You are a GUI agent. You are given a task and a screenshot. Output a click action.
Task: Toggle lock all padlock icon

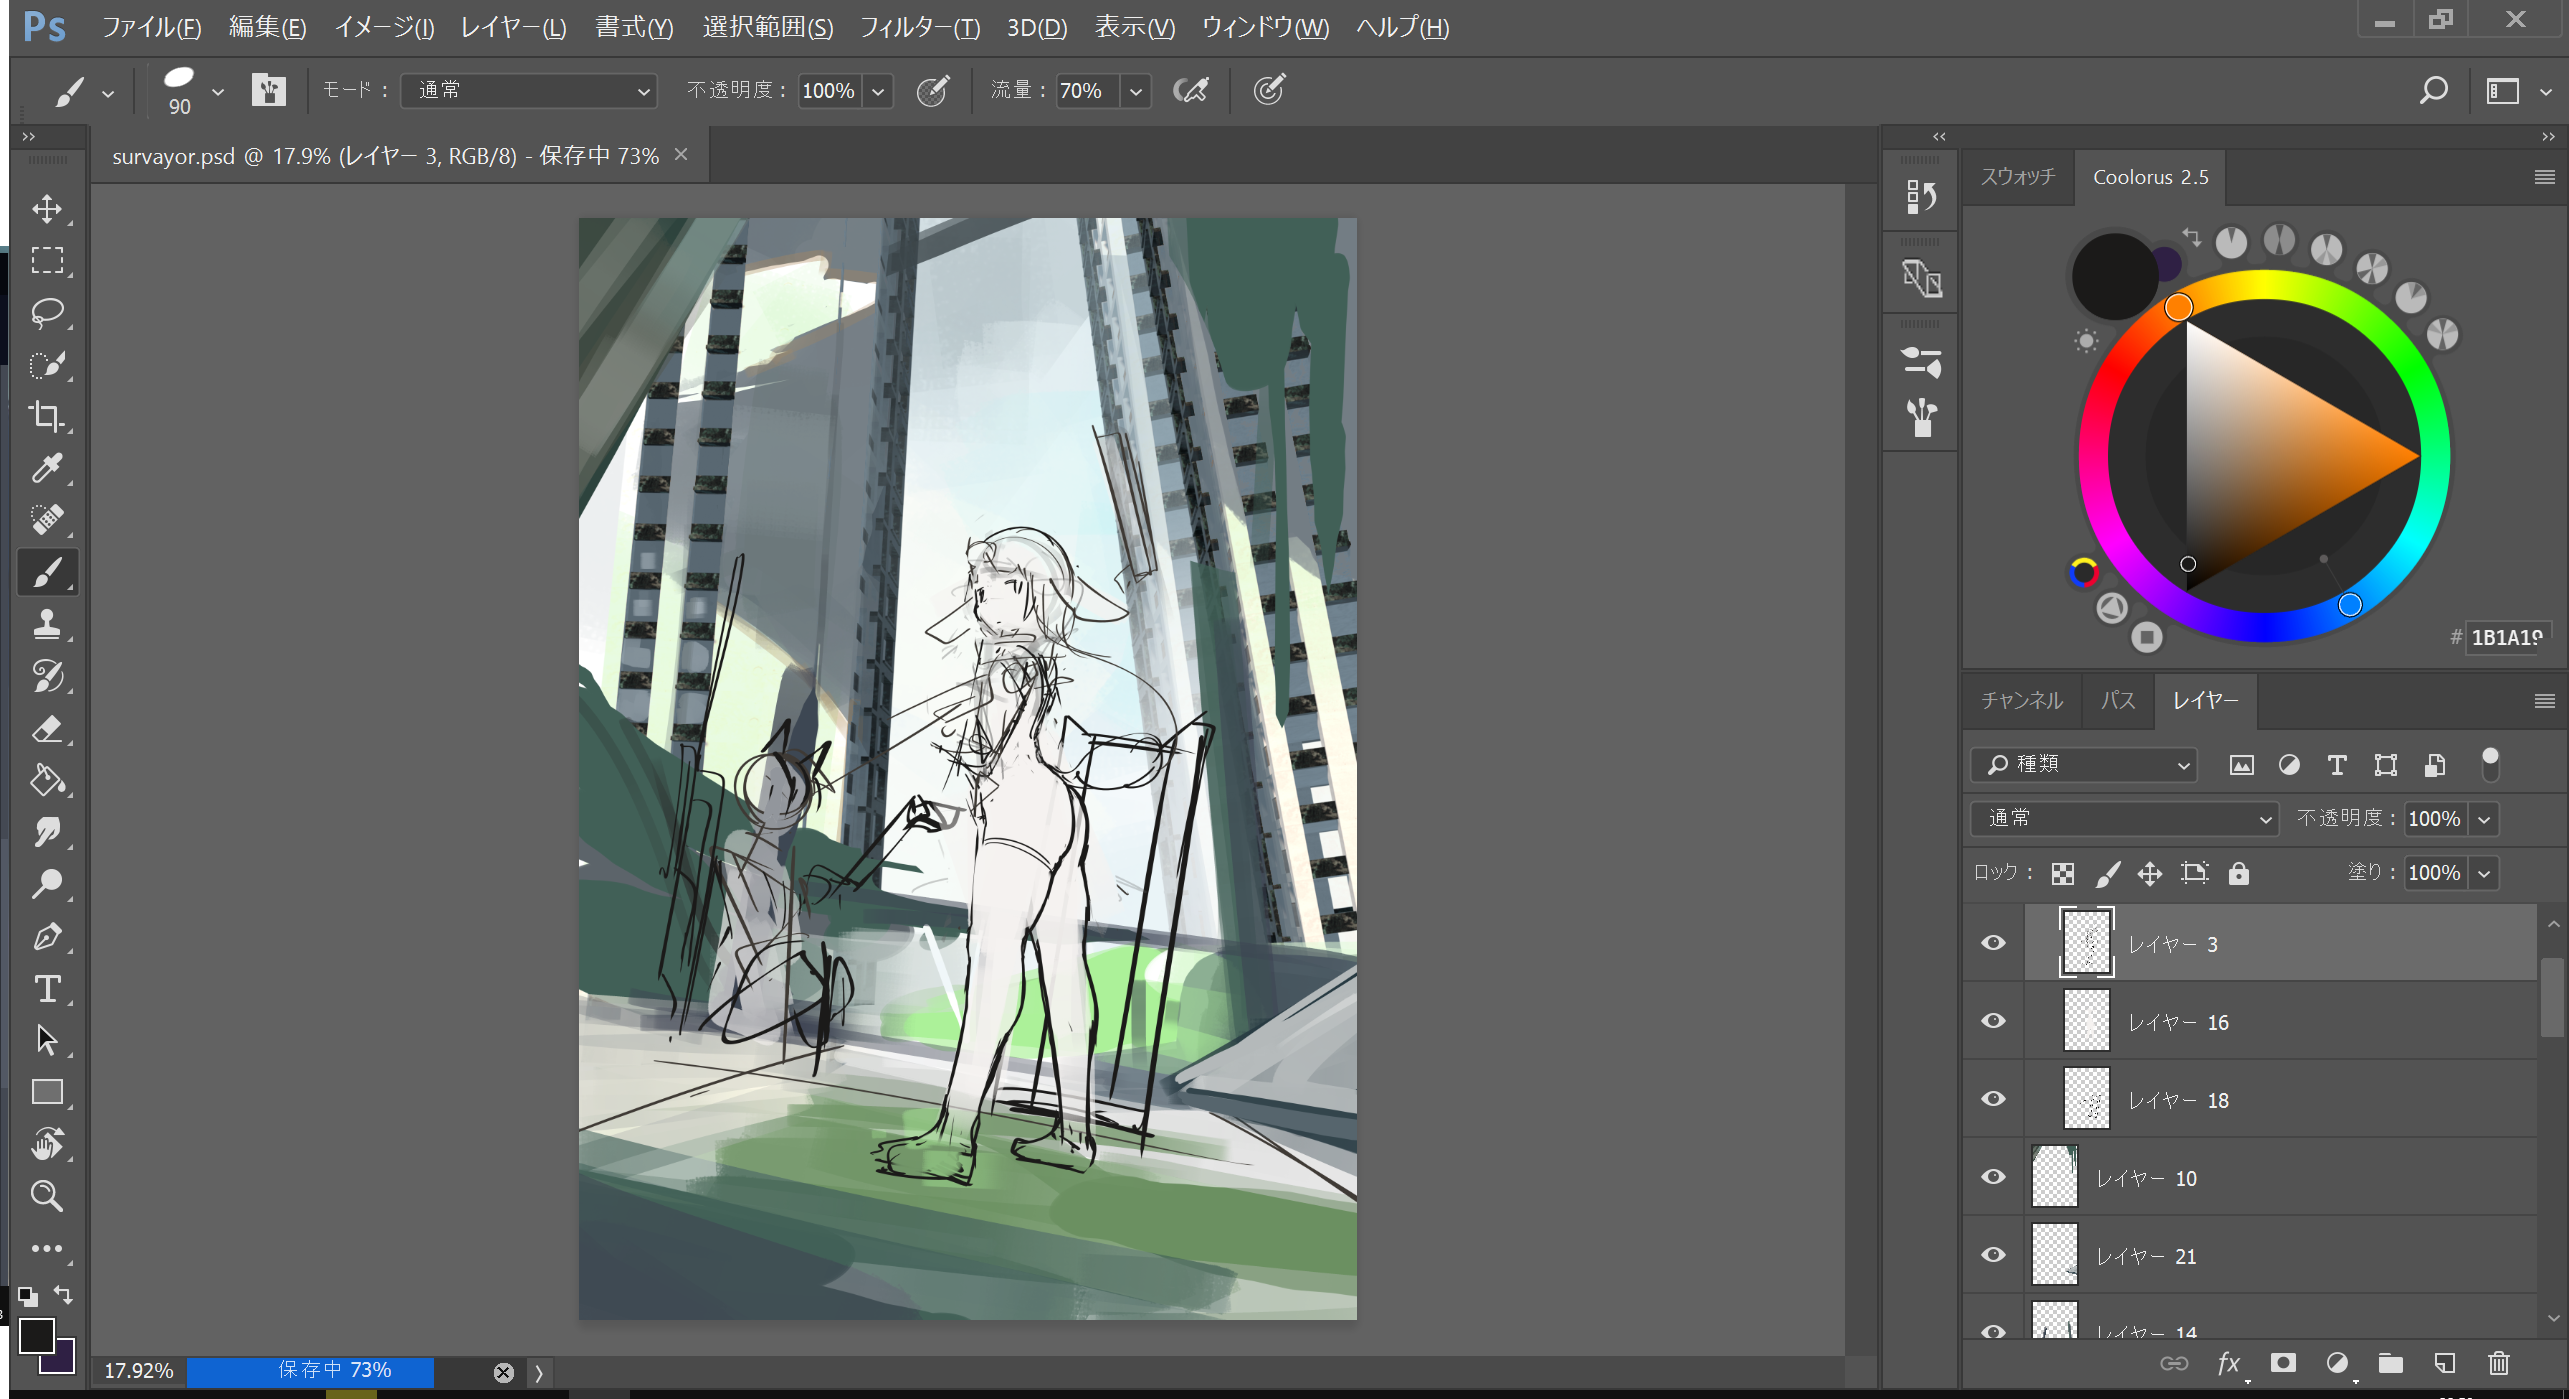pos(2238,874)
